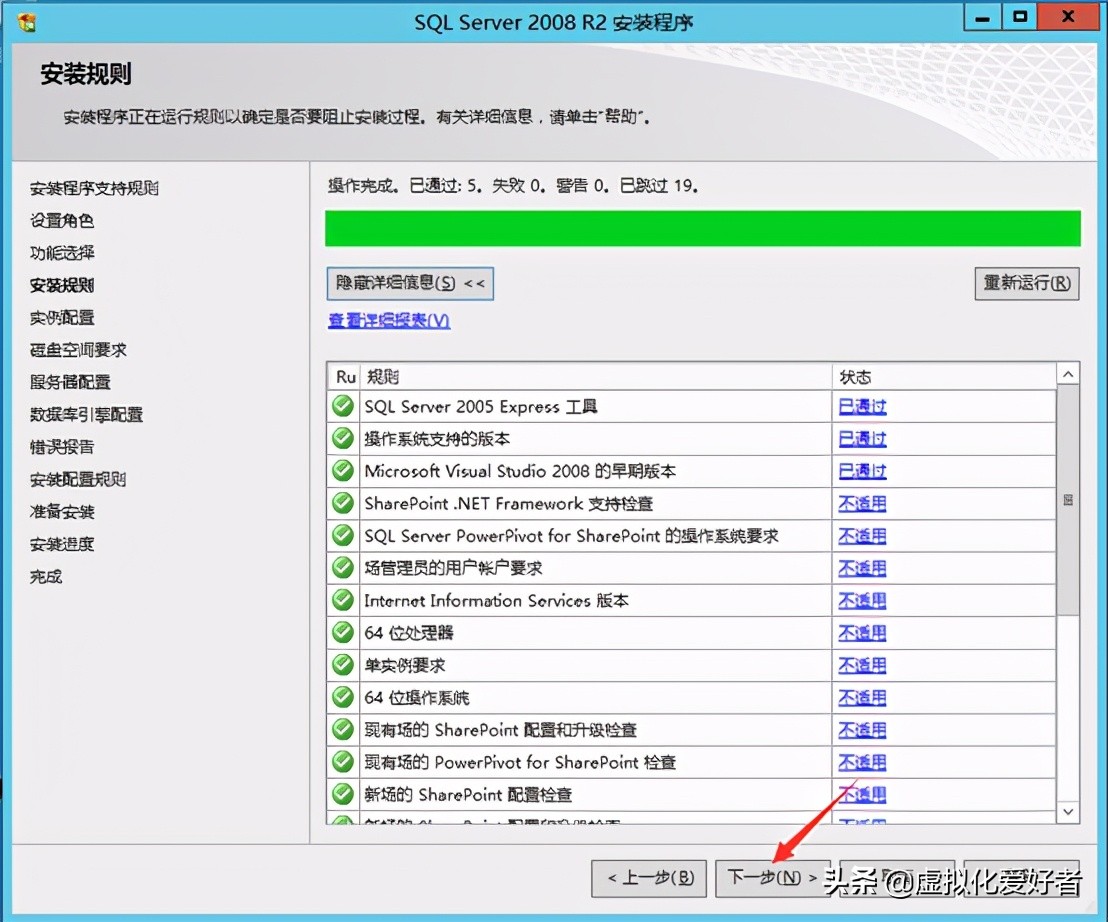Click check icon for 现有场的 PowerPivot for SharePoint 检查
This screenshot has height=922, width=1108.
(x=343, y=762)
